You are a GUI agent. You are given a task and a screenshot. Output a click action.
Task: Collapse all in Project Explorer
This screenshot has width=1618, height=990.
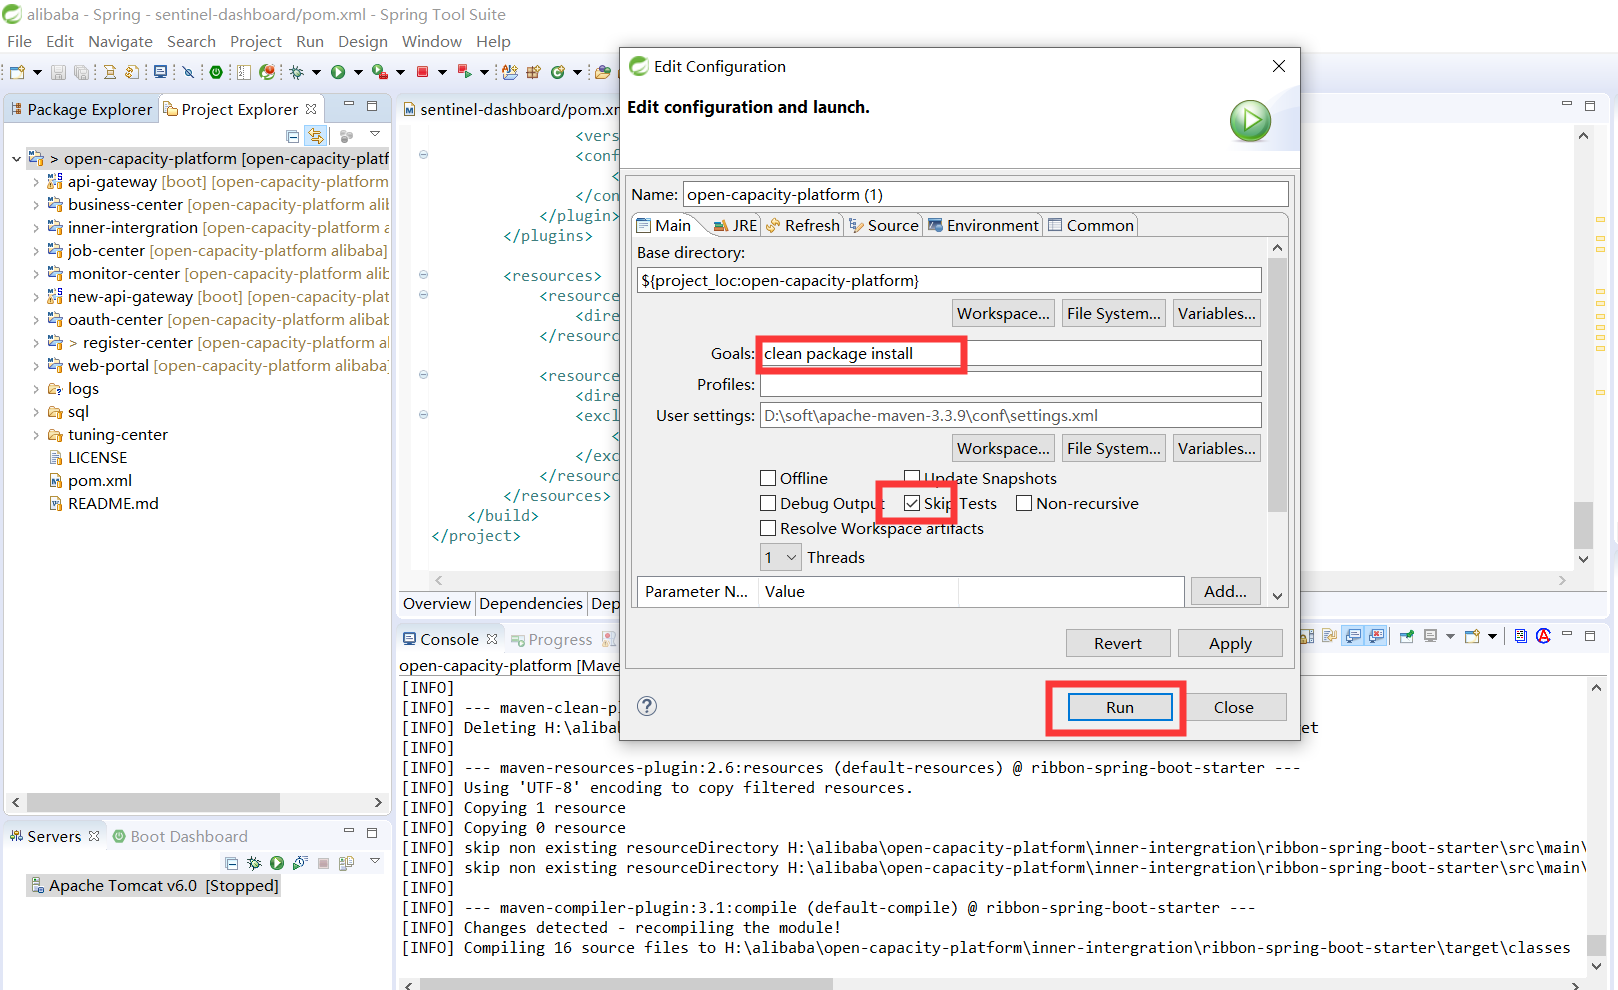292,136
